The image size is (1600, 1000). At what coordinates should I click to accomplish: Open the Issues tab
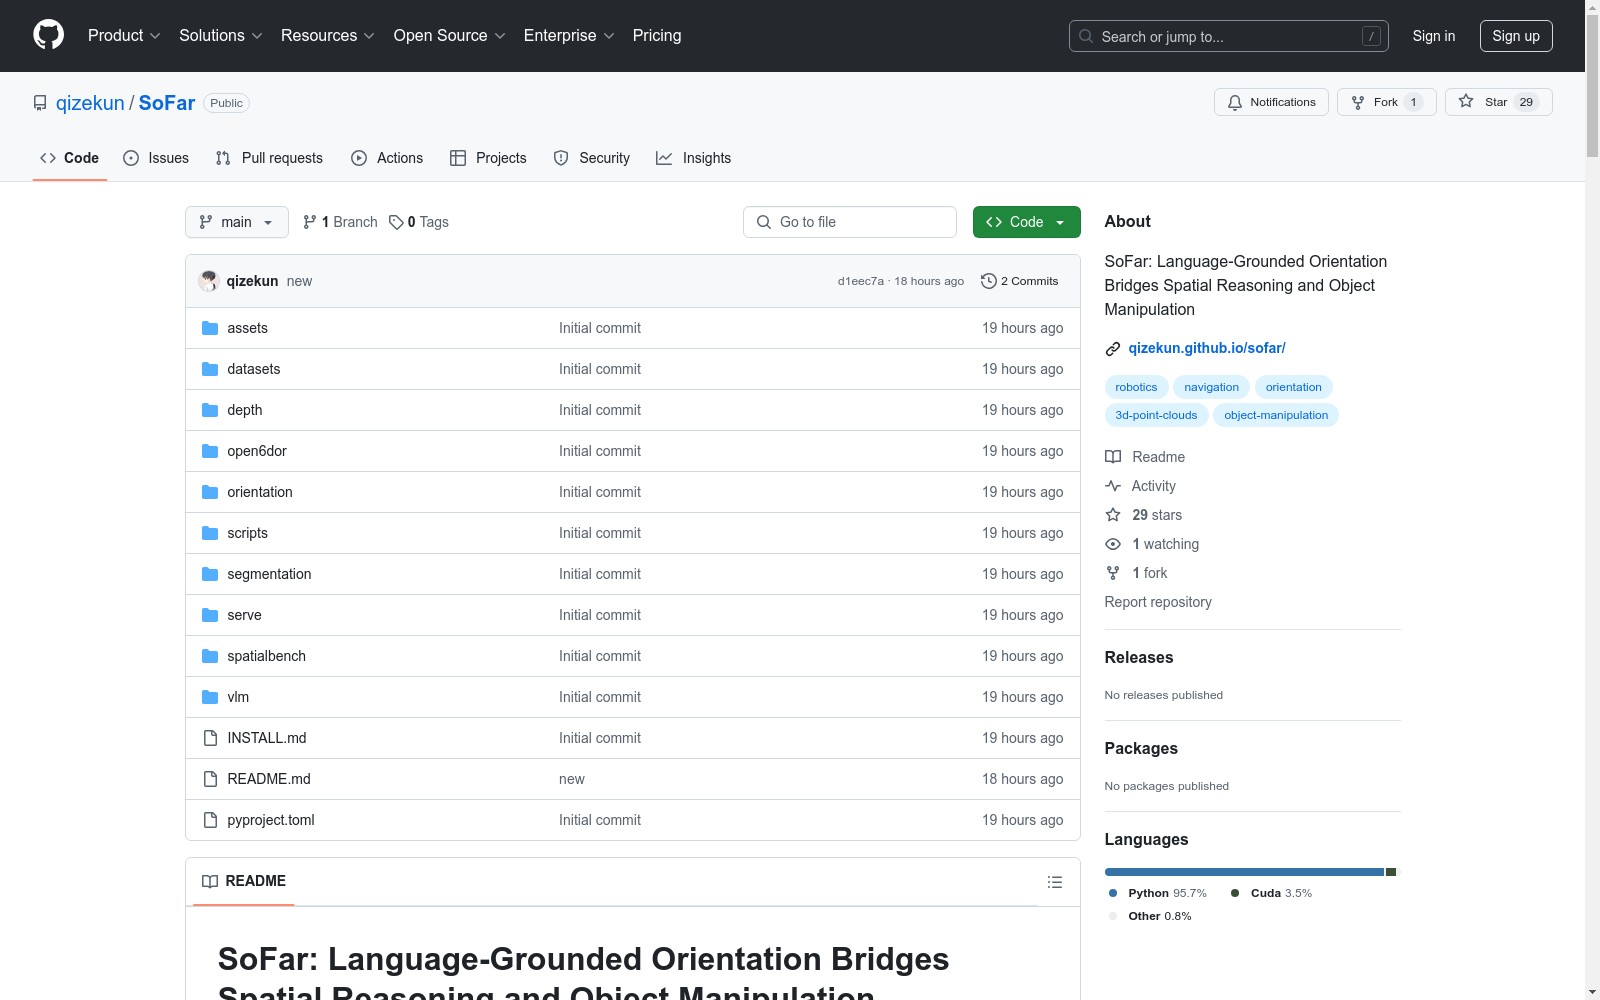[x=156, y=158]
